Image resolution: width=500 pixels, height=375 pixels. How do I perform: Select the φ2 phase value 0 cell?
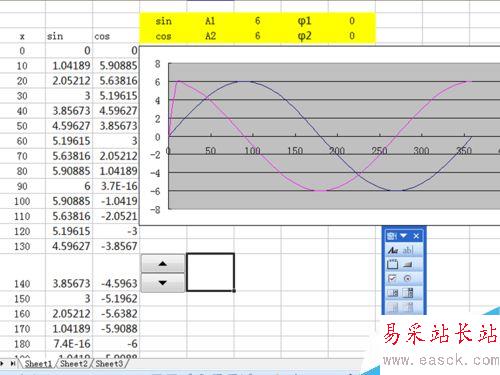click(x=352, y=36)
